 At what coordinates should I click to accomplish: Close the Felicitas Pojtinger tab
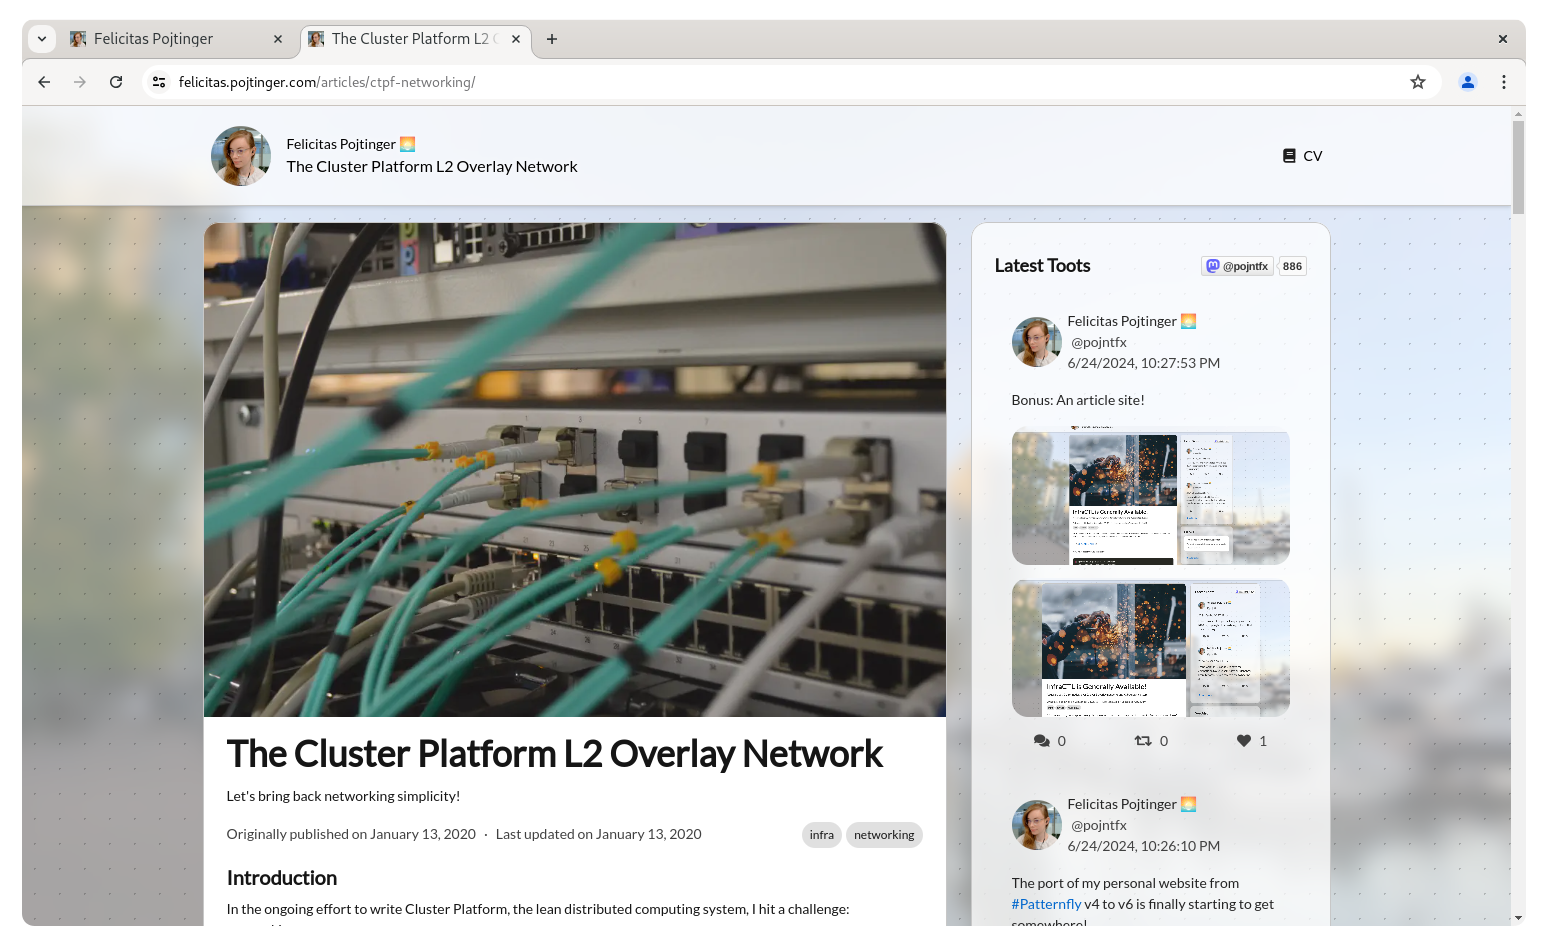tap(278, 39)
